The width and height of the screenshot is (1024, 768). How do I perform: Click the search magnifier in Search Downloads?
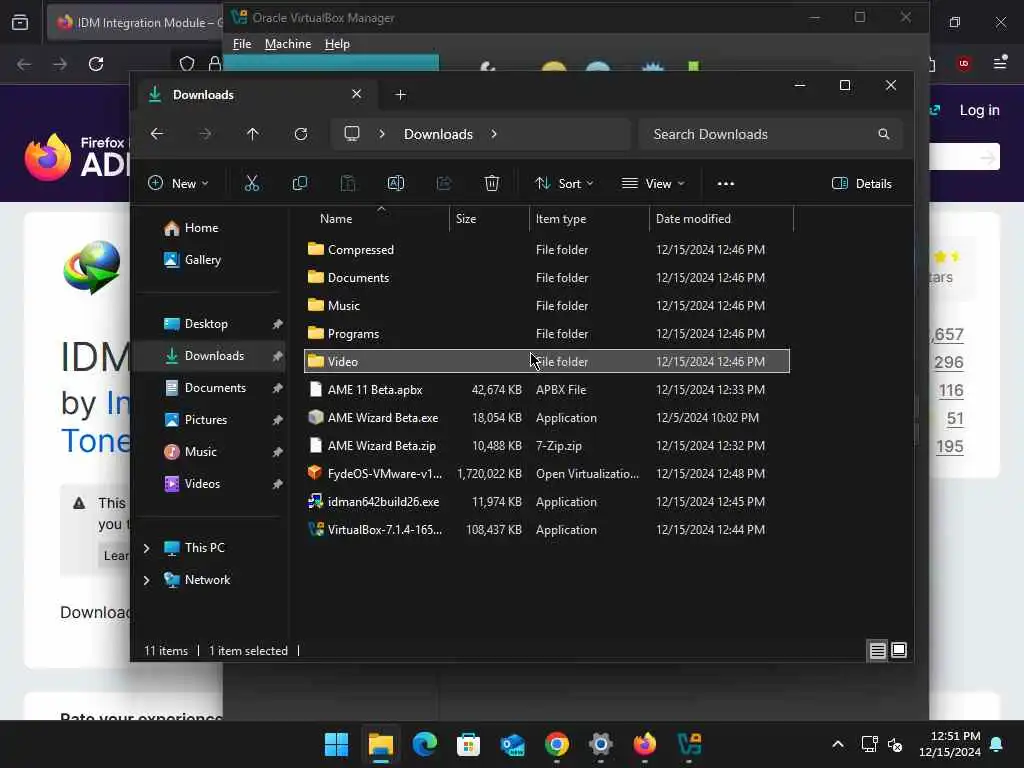884,134
